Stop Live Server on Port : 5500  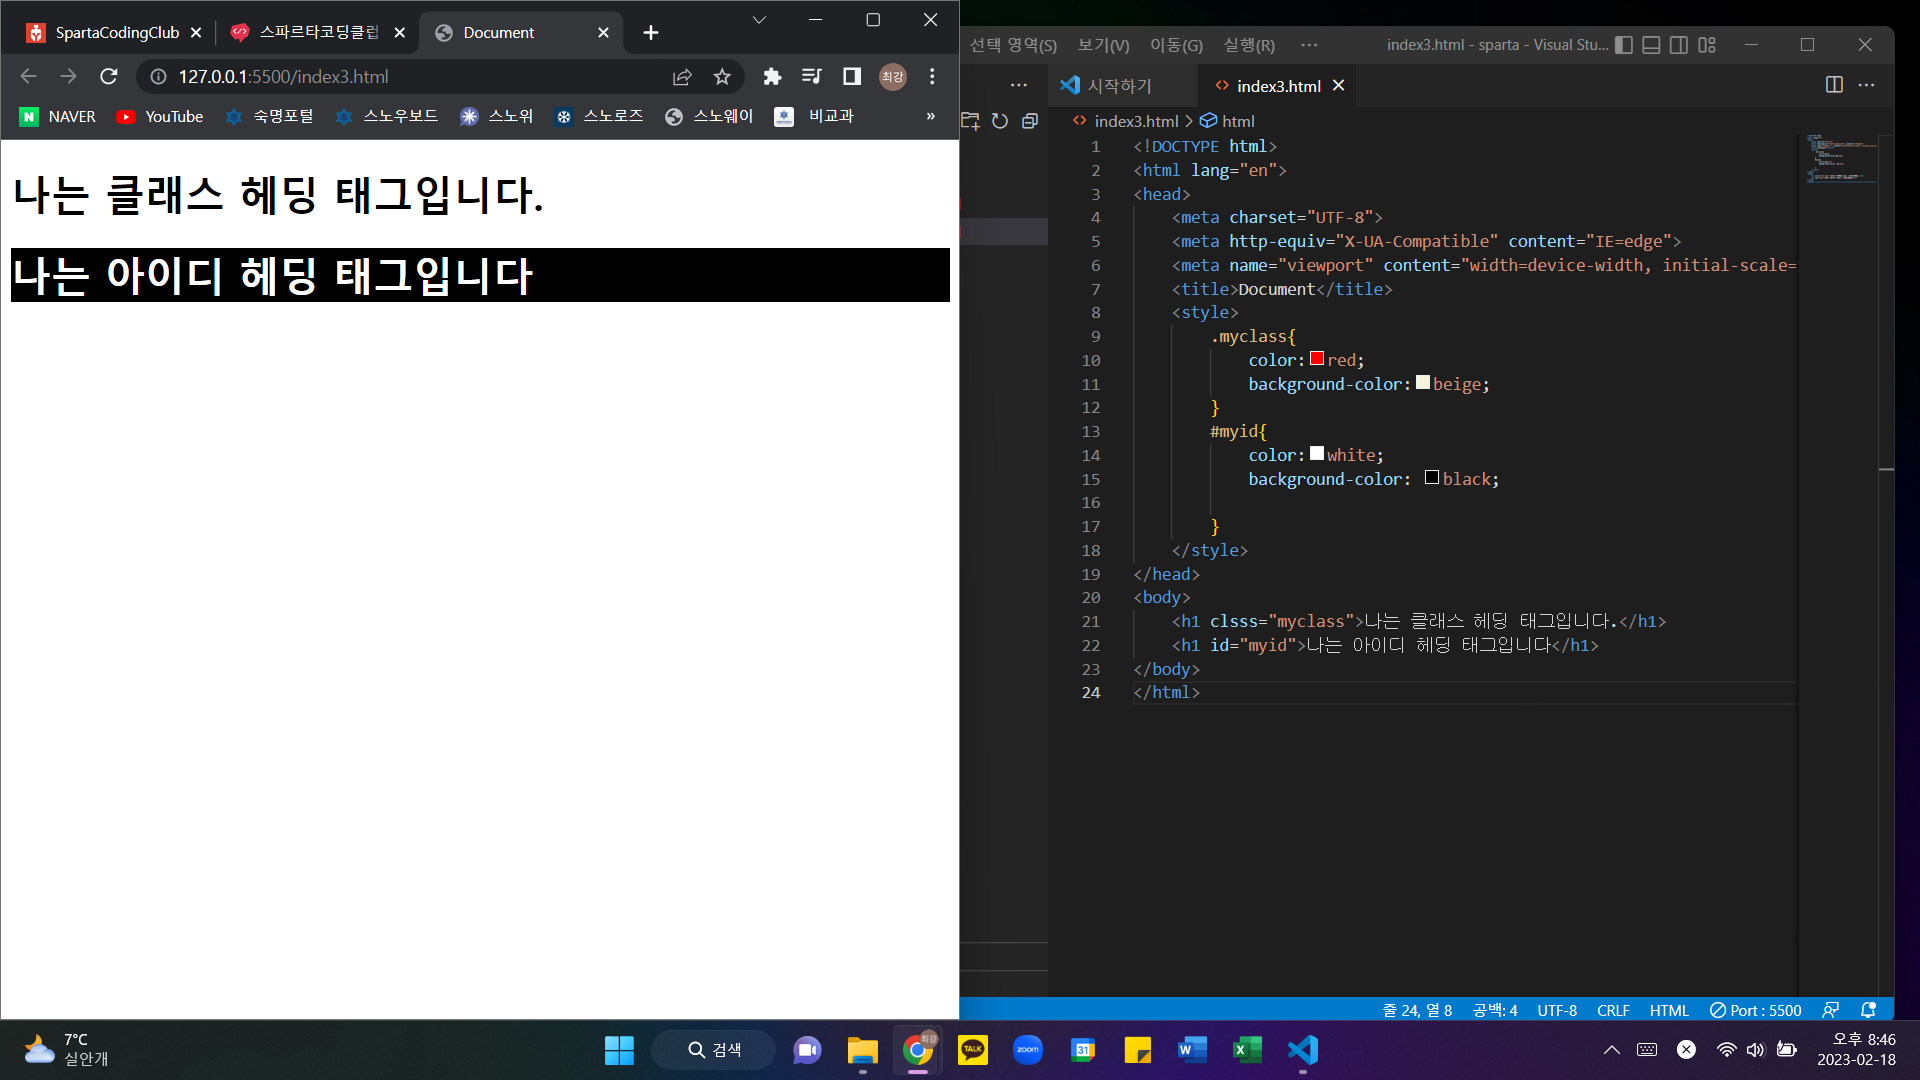pos(1755,1010)
